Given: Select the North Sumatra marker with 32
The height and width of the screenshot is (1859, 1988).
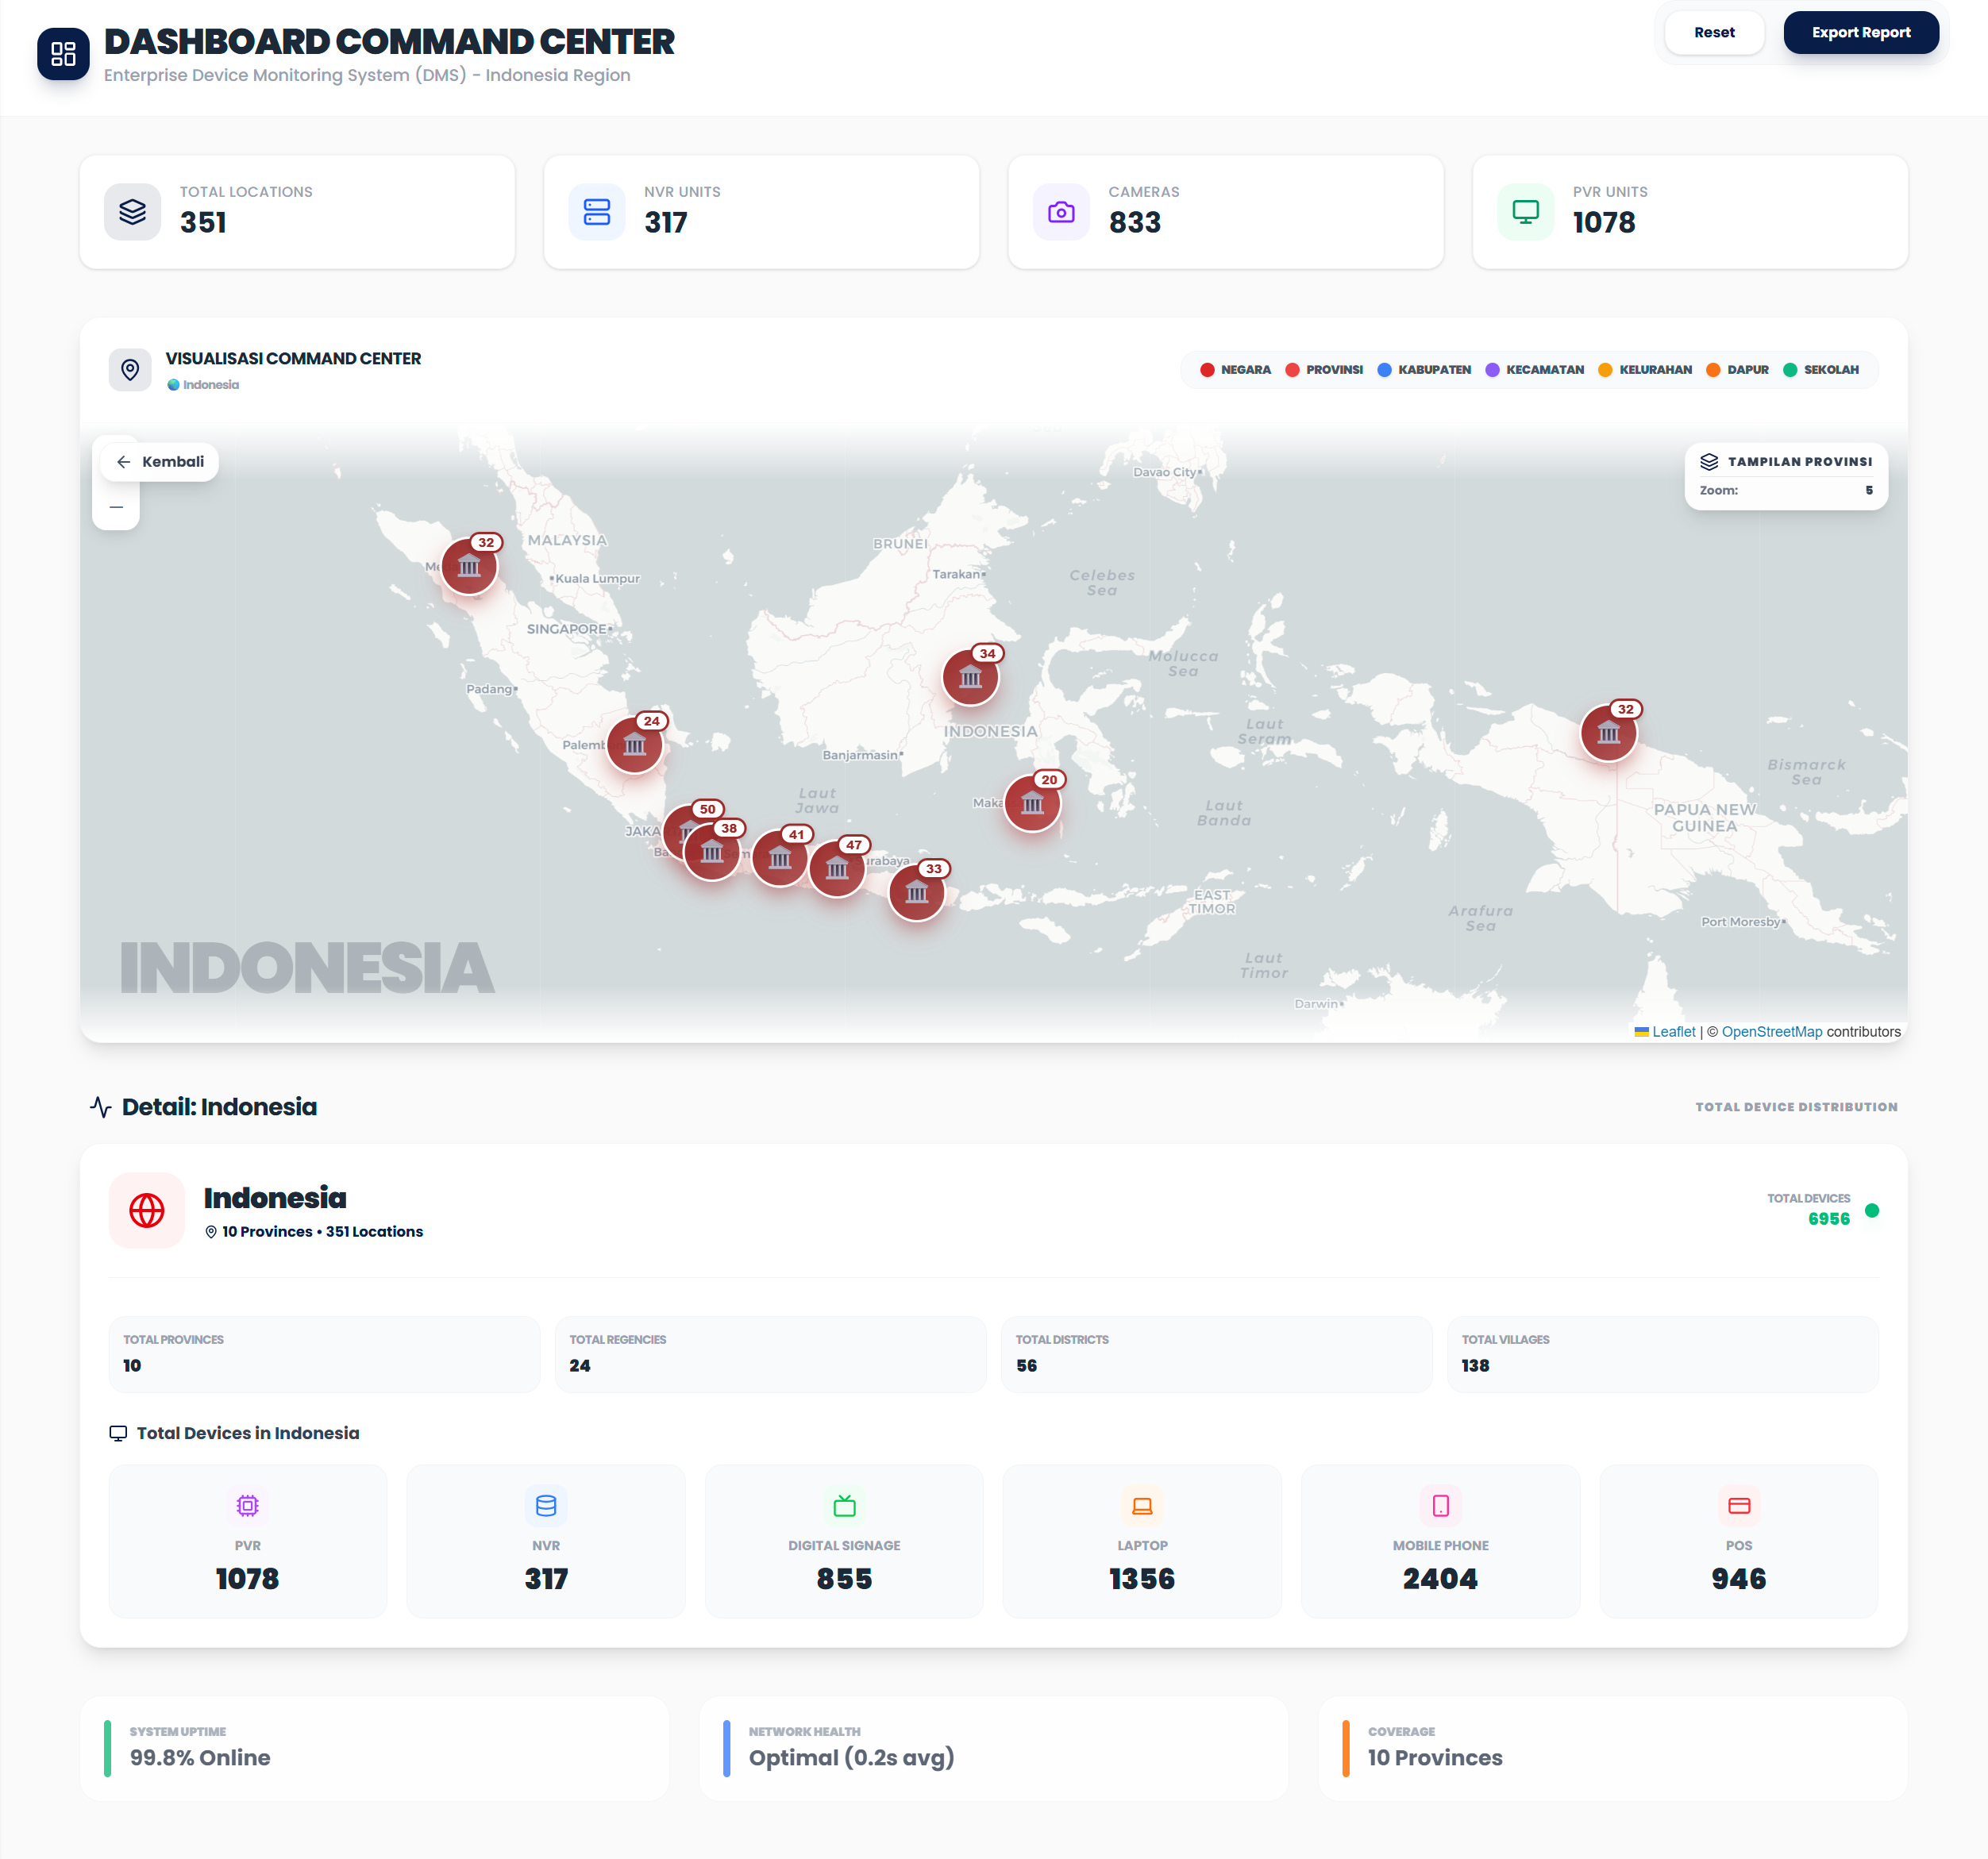Looking at the screenshot, I should 469,566.
